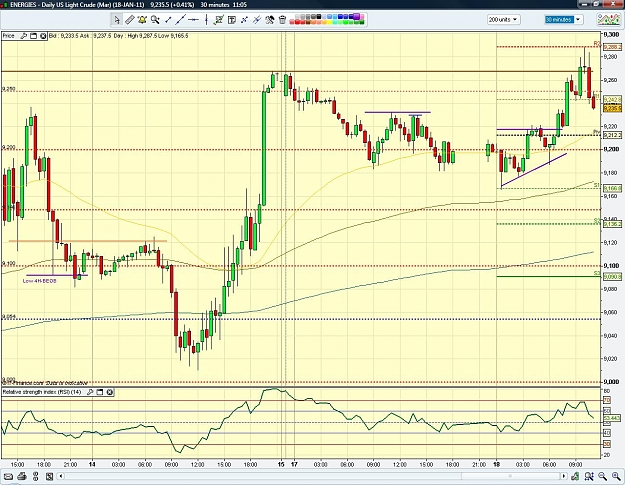This screenshot has width=625, height=485.
Task: Activate the magnifier zoom tool in the toolbar
Action: click(155, 20)
